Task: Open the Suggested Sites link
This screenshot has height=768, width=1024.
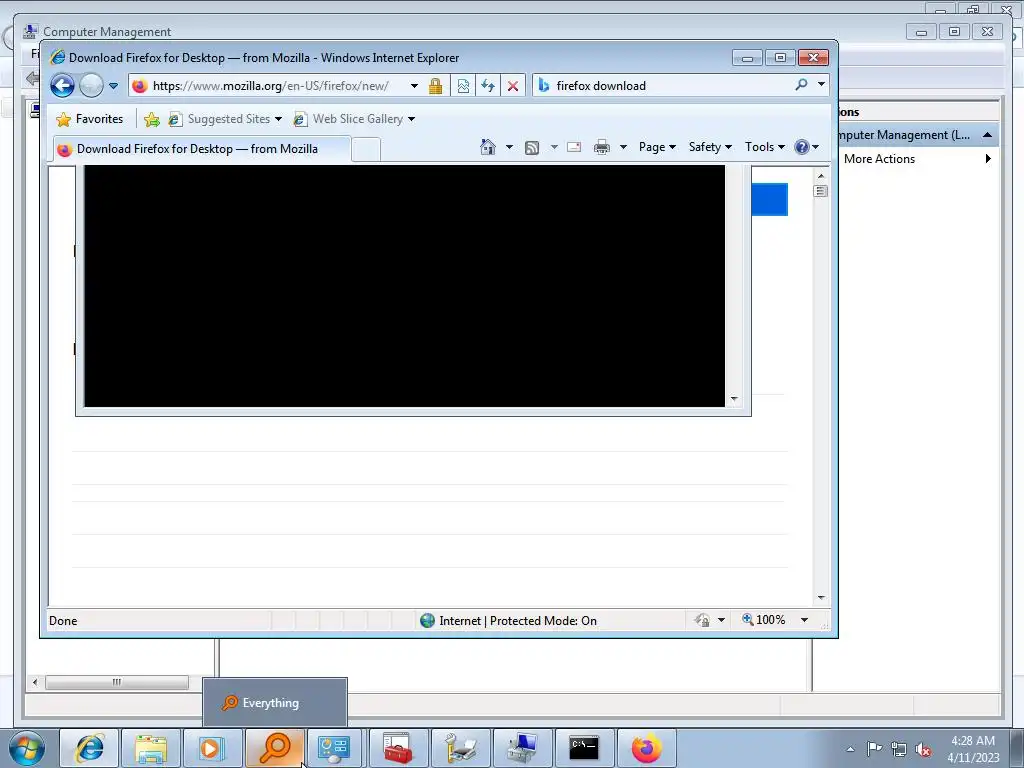Action: pyautogui.click(x=225, y=119)
